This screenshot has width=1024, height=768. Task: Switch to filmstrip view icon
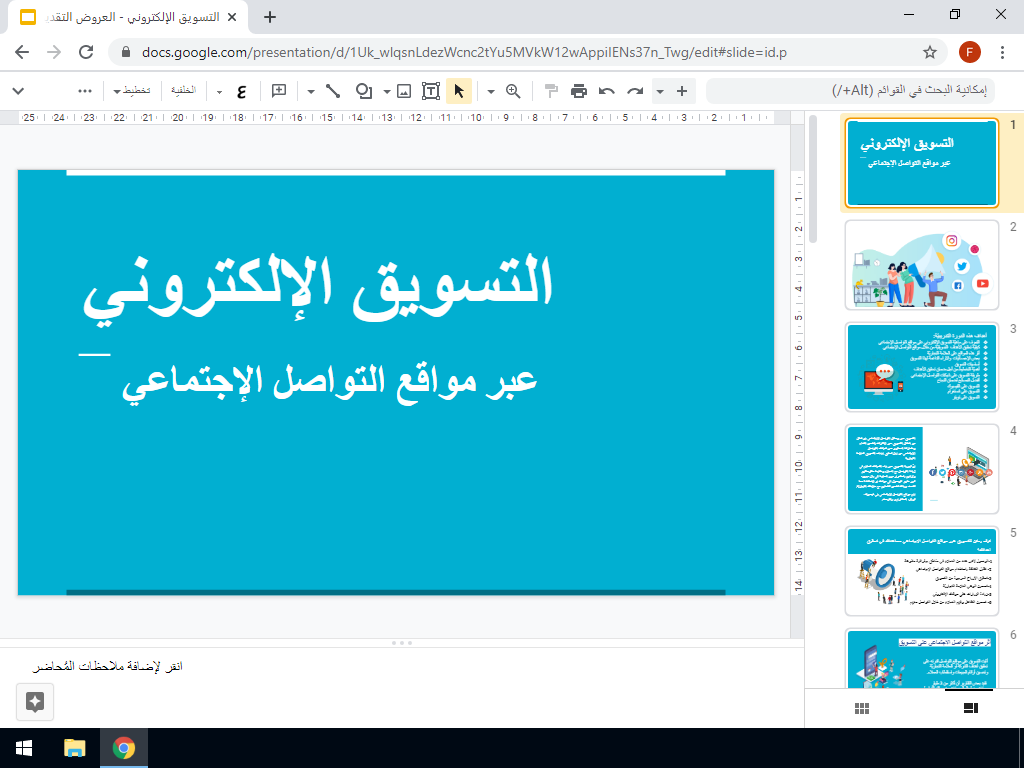(x=970, y=709)
